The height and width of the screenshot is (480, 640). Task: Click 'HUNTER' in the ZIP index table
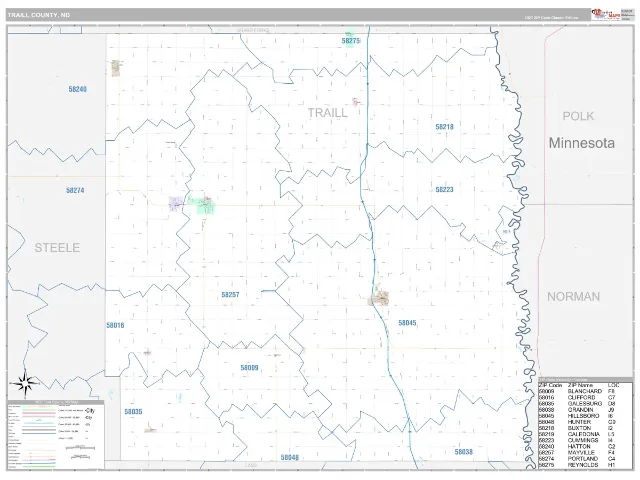579,422
